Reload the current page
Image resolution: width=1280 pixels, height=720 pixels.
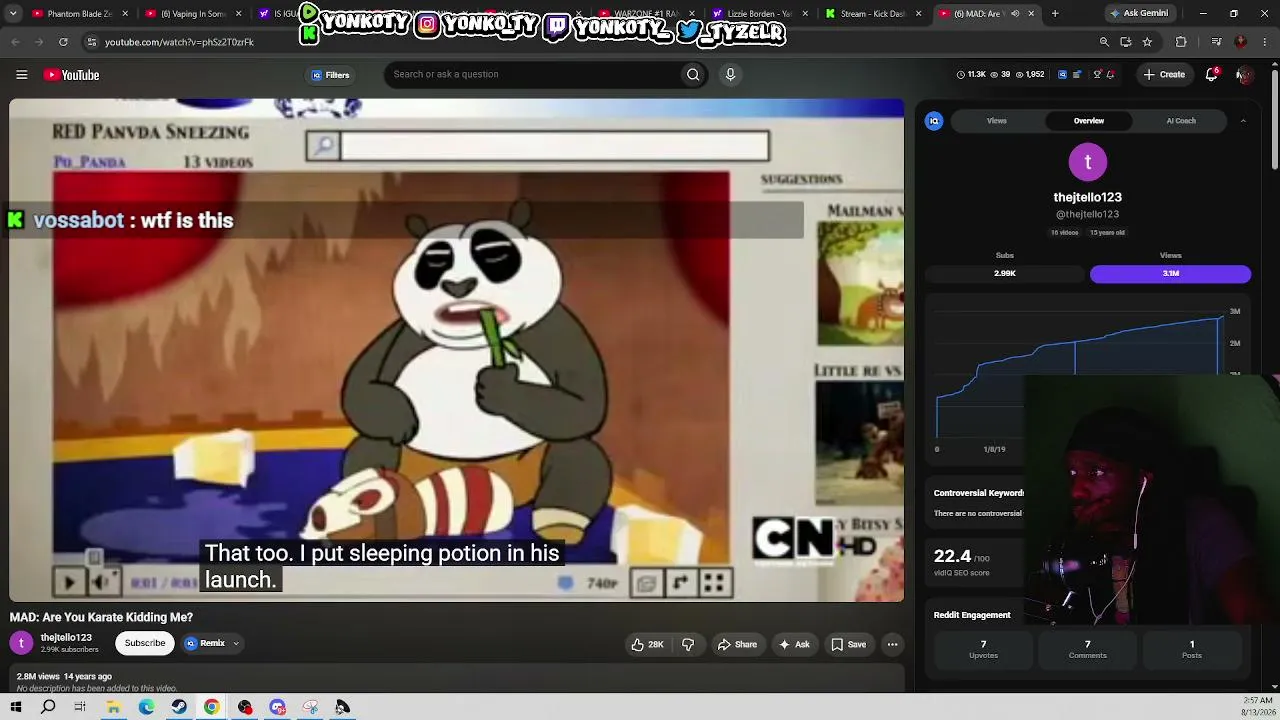pos(63,42)
